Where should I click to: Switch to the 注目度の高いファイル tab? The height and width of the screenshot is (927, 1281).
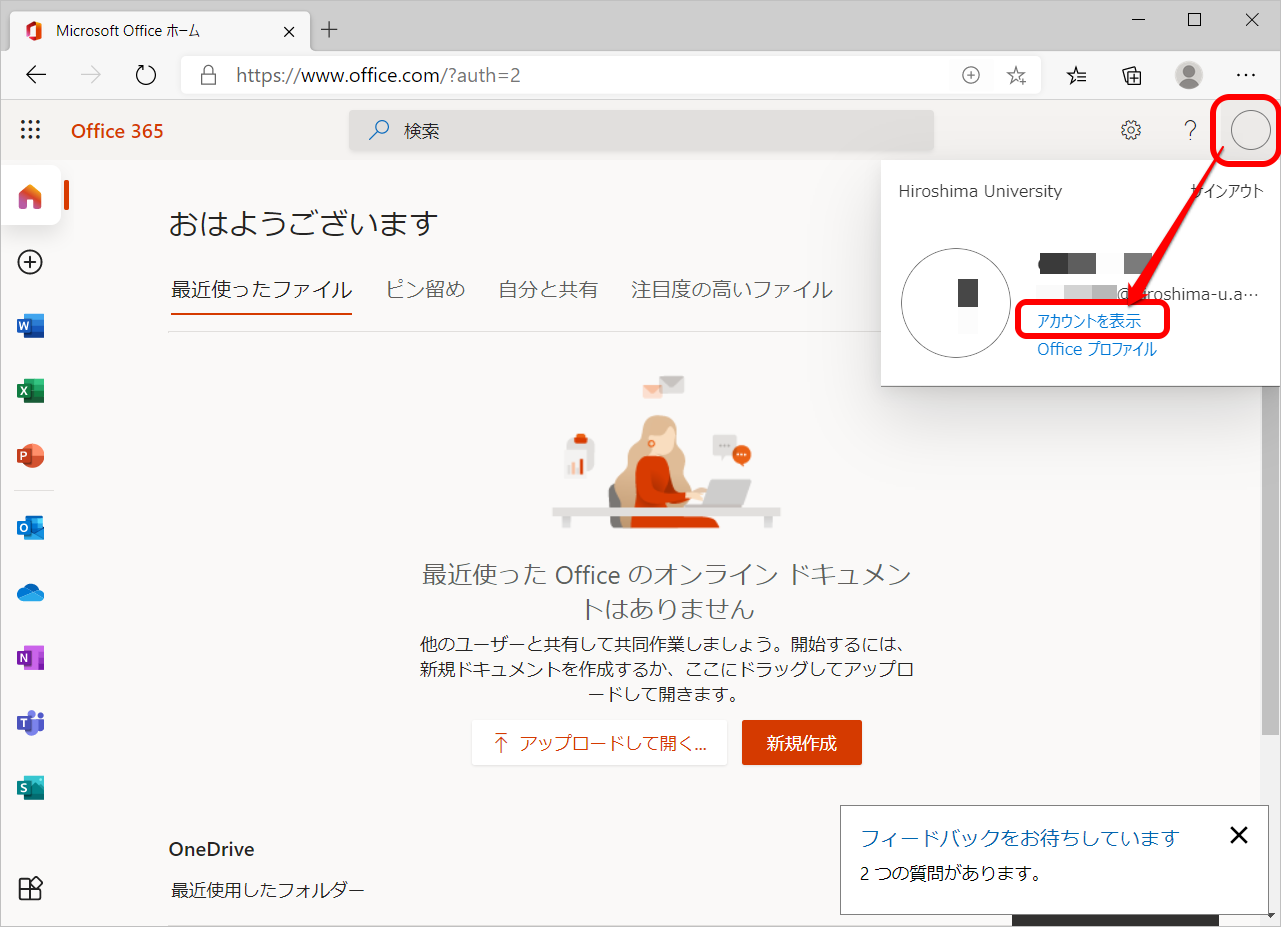point(732,290)
